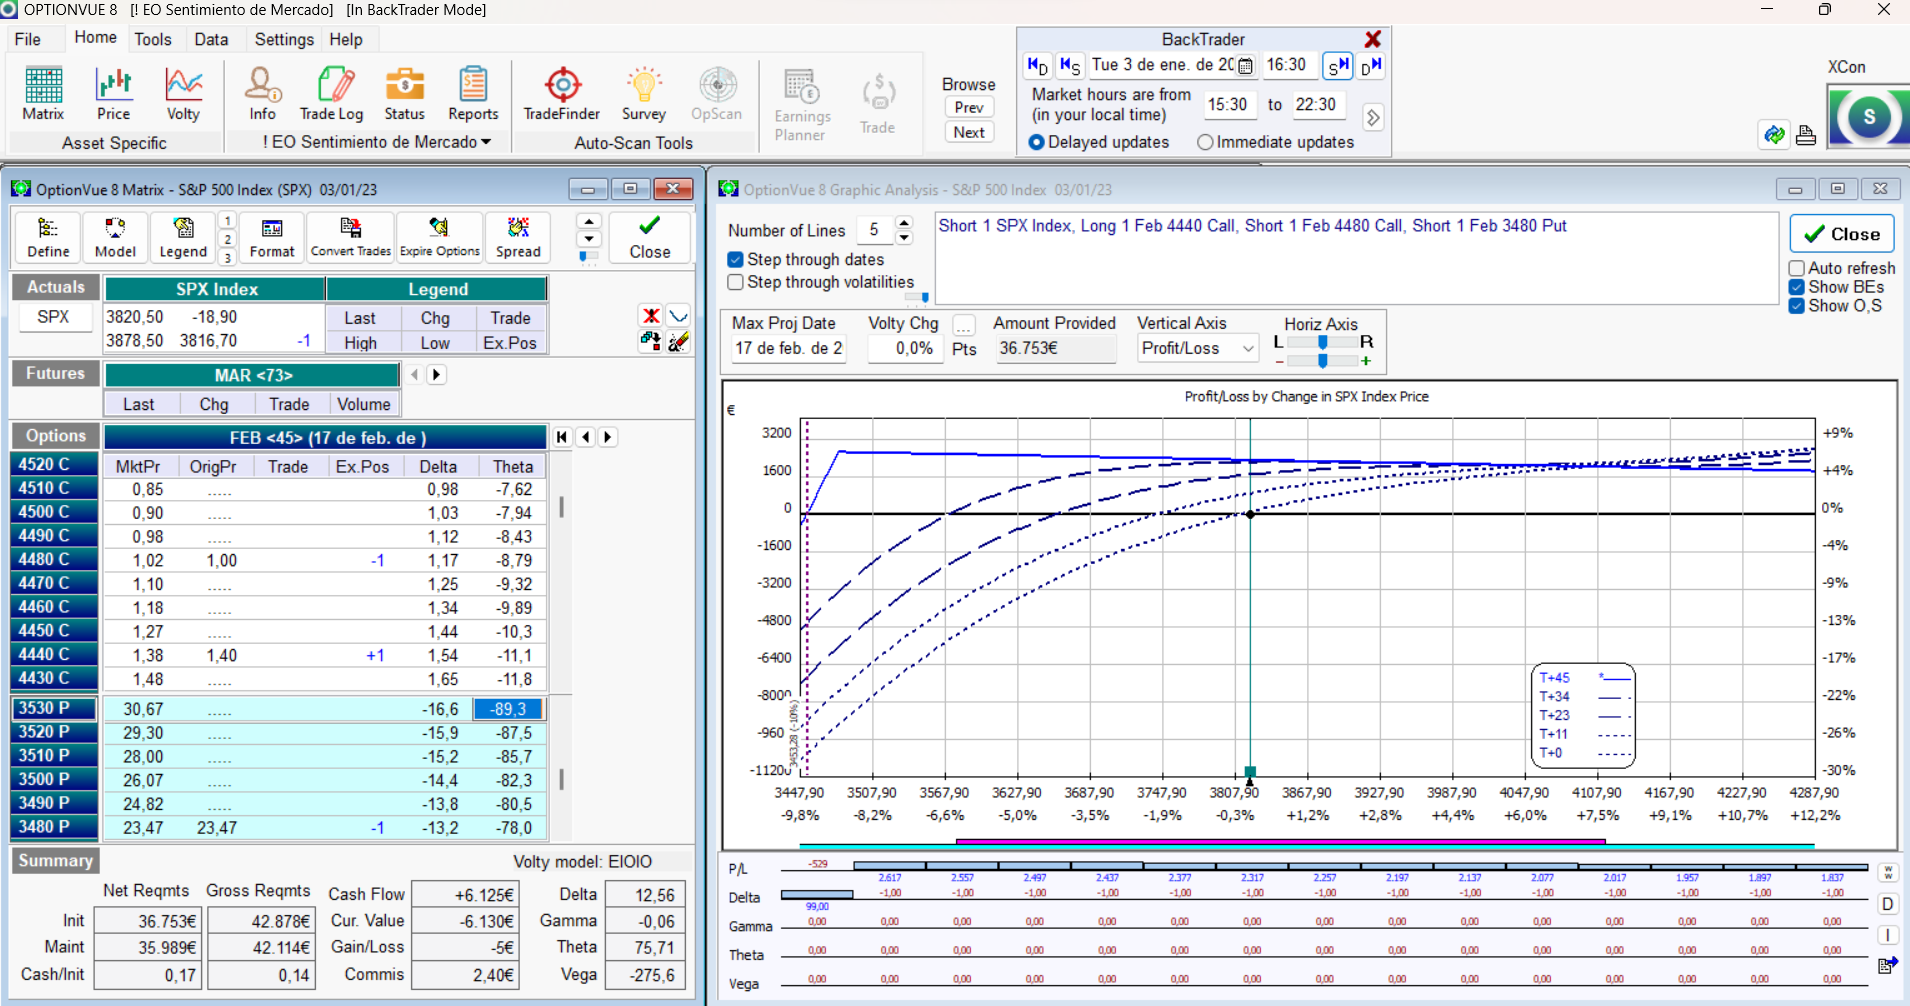The height and width of the screenshot is (1006, 1910).
Task: Open the File menu
Action: [28, 39]
